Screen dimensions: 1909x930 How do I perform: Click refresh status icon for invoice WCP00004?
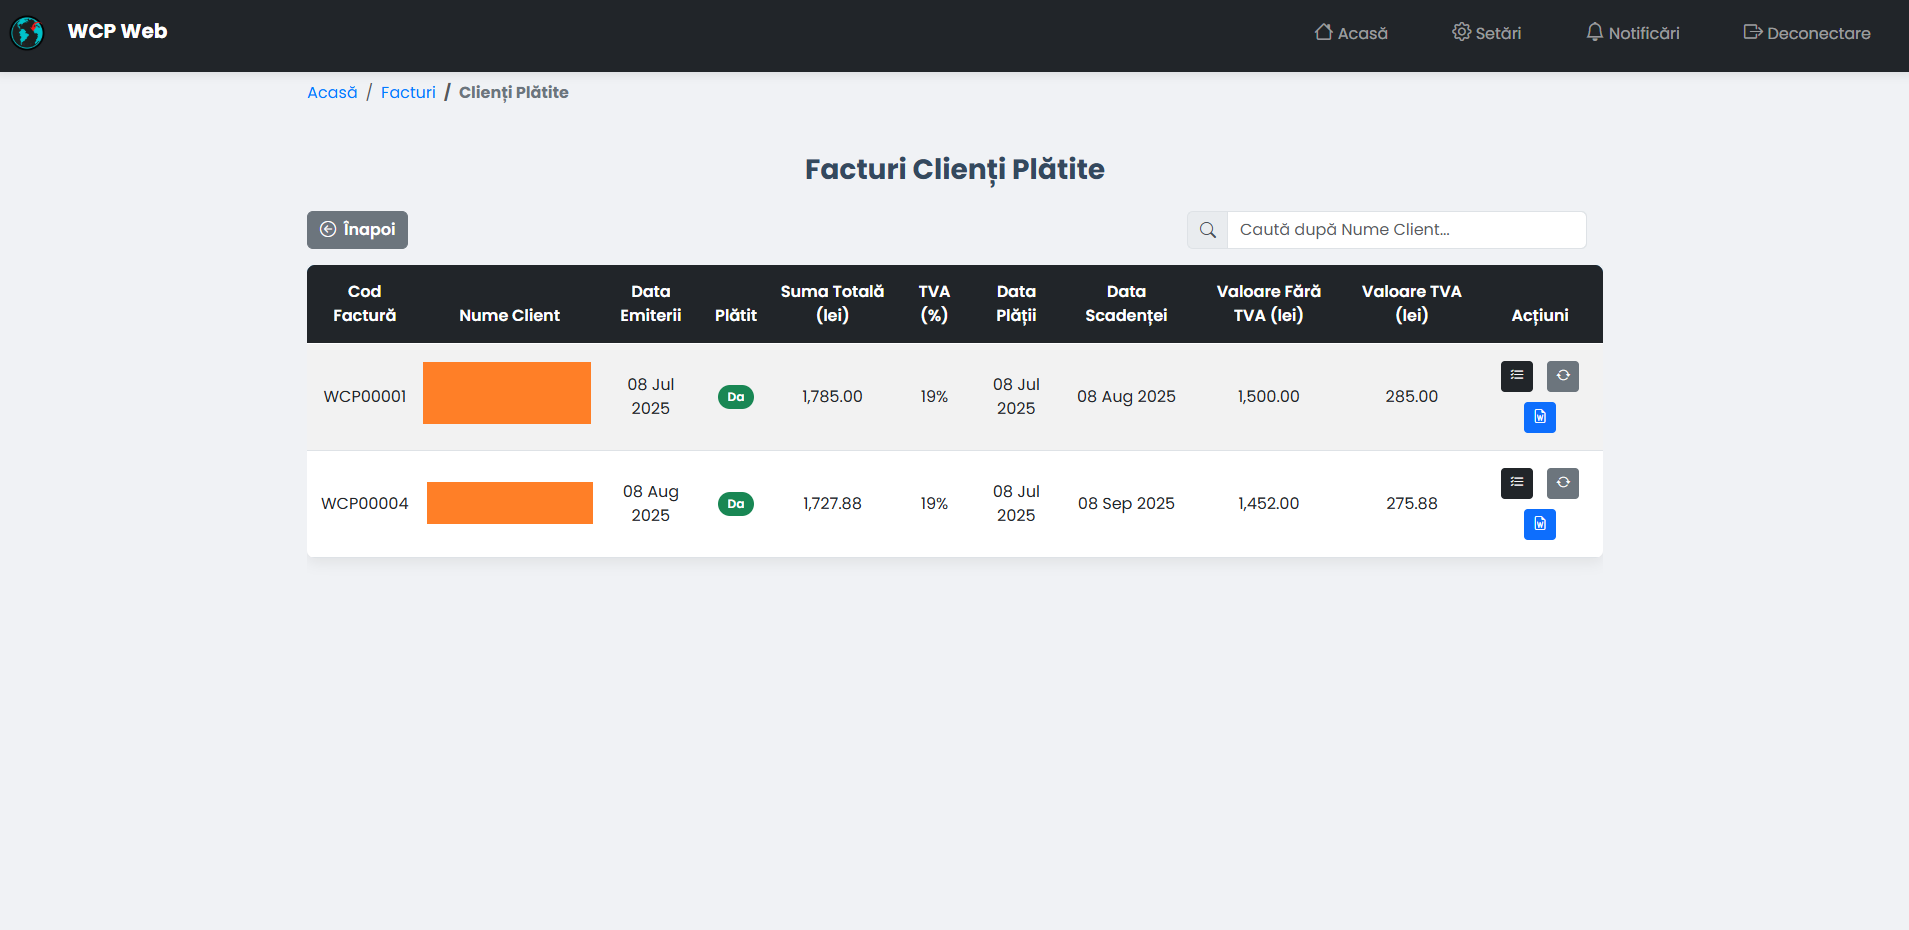pyautogui.click(x=1562, y=483)
